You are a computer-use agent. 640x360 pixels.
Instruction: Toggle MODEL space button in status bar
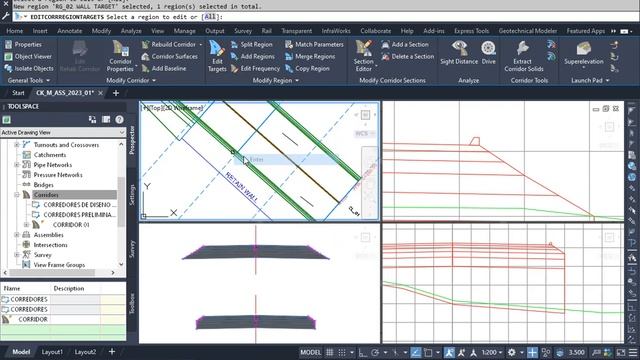pos(311,352)
